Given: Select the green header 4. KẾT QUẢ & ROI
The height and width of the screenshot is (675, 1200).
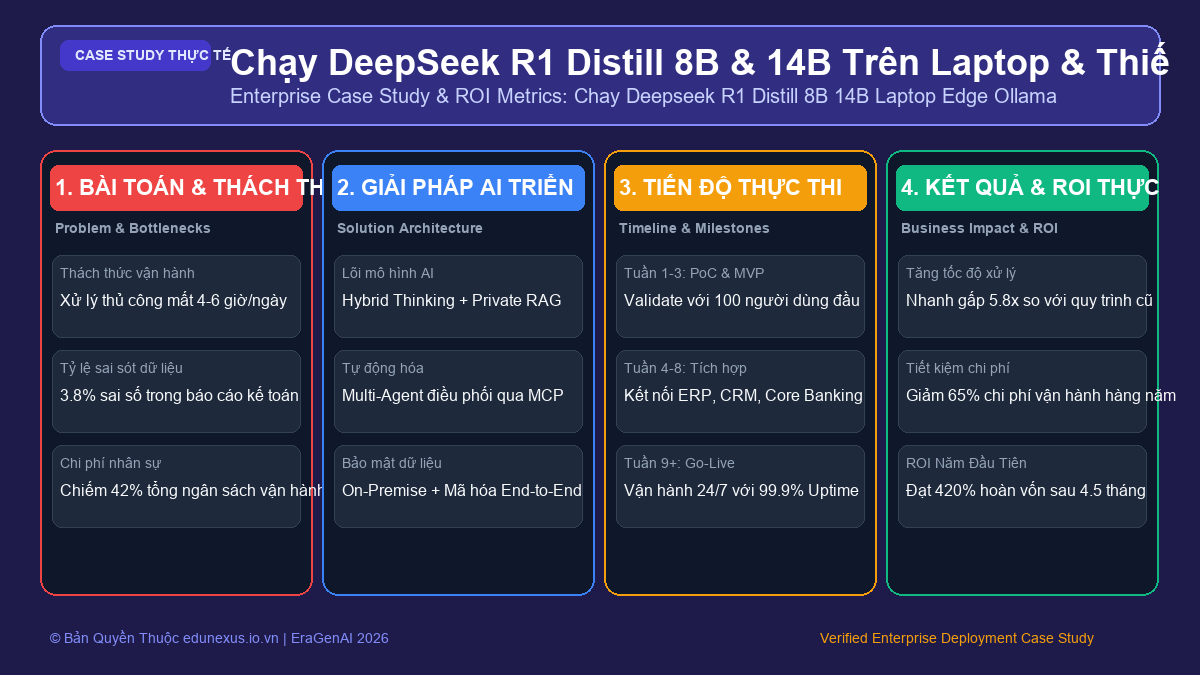Looking at the screenshot, I should (x=1022, y=188).
